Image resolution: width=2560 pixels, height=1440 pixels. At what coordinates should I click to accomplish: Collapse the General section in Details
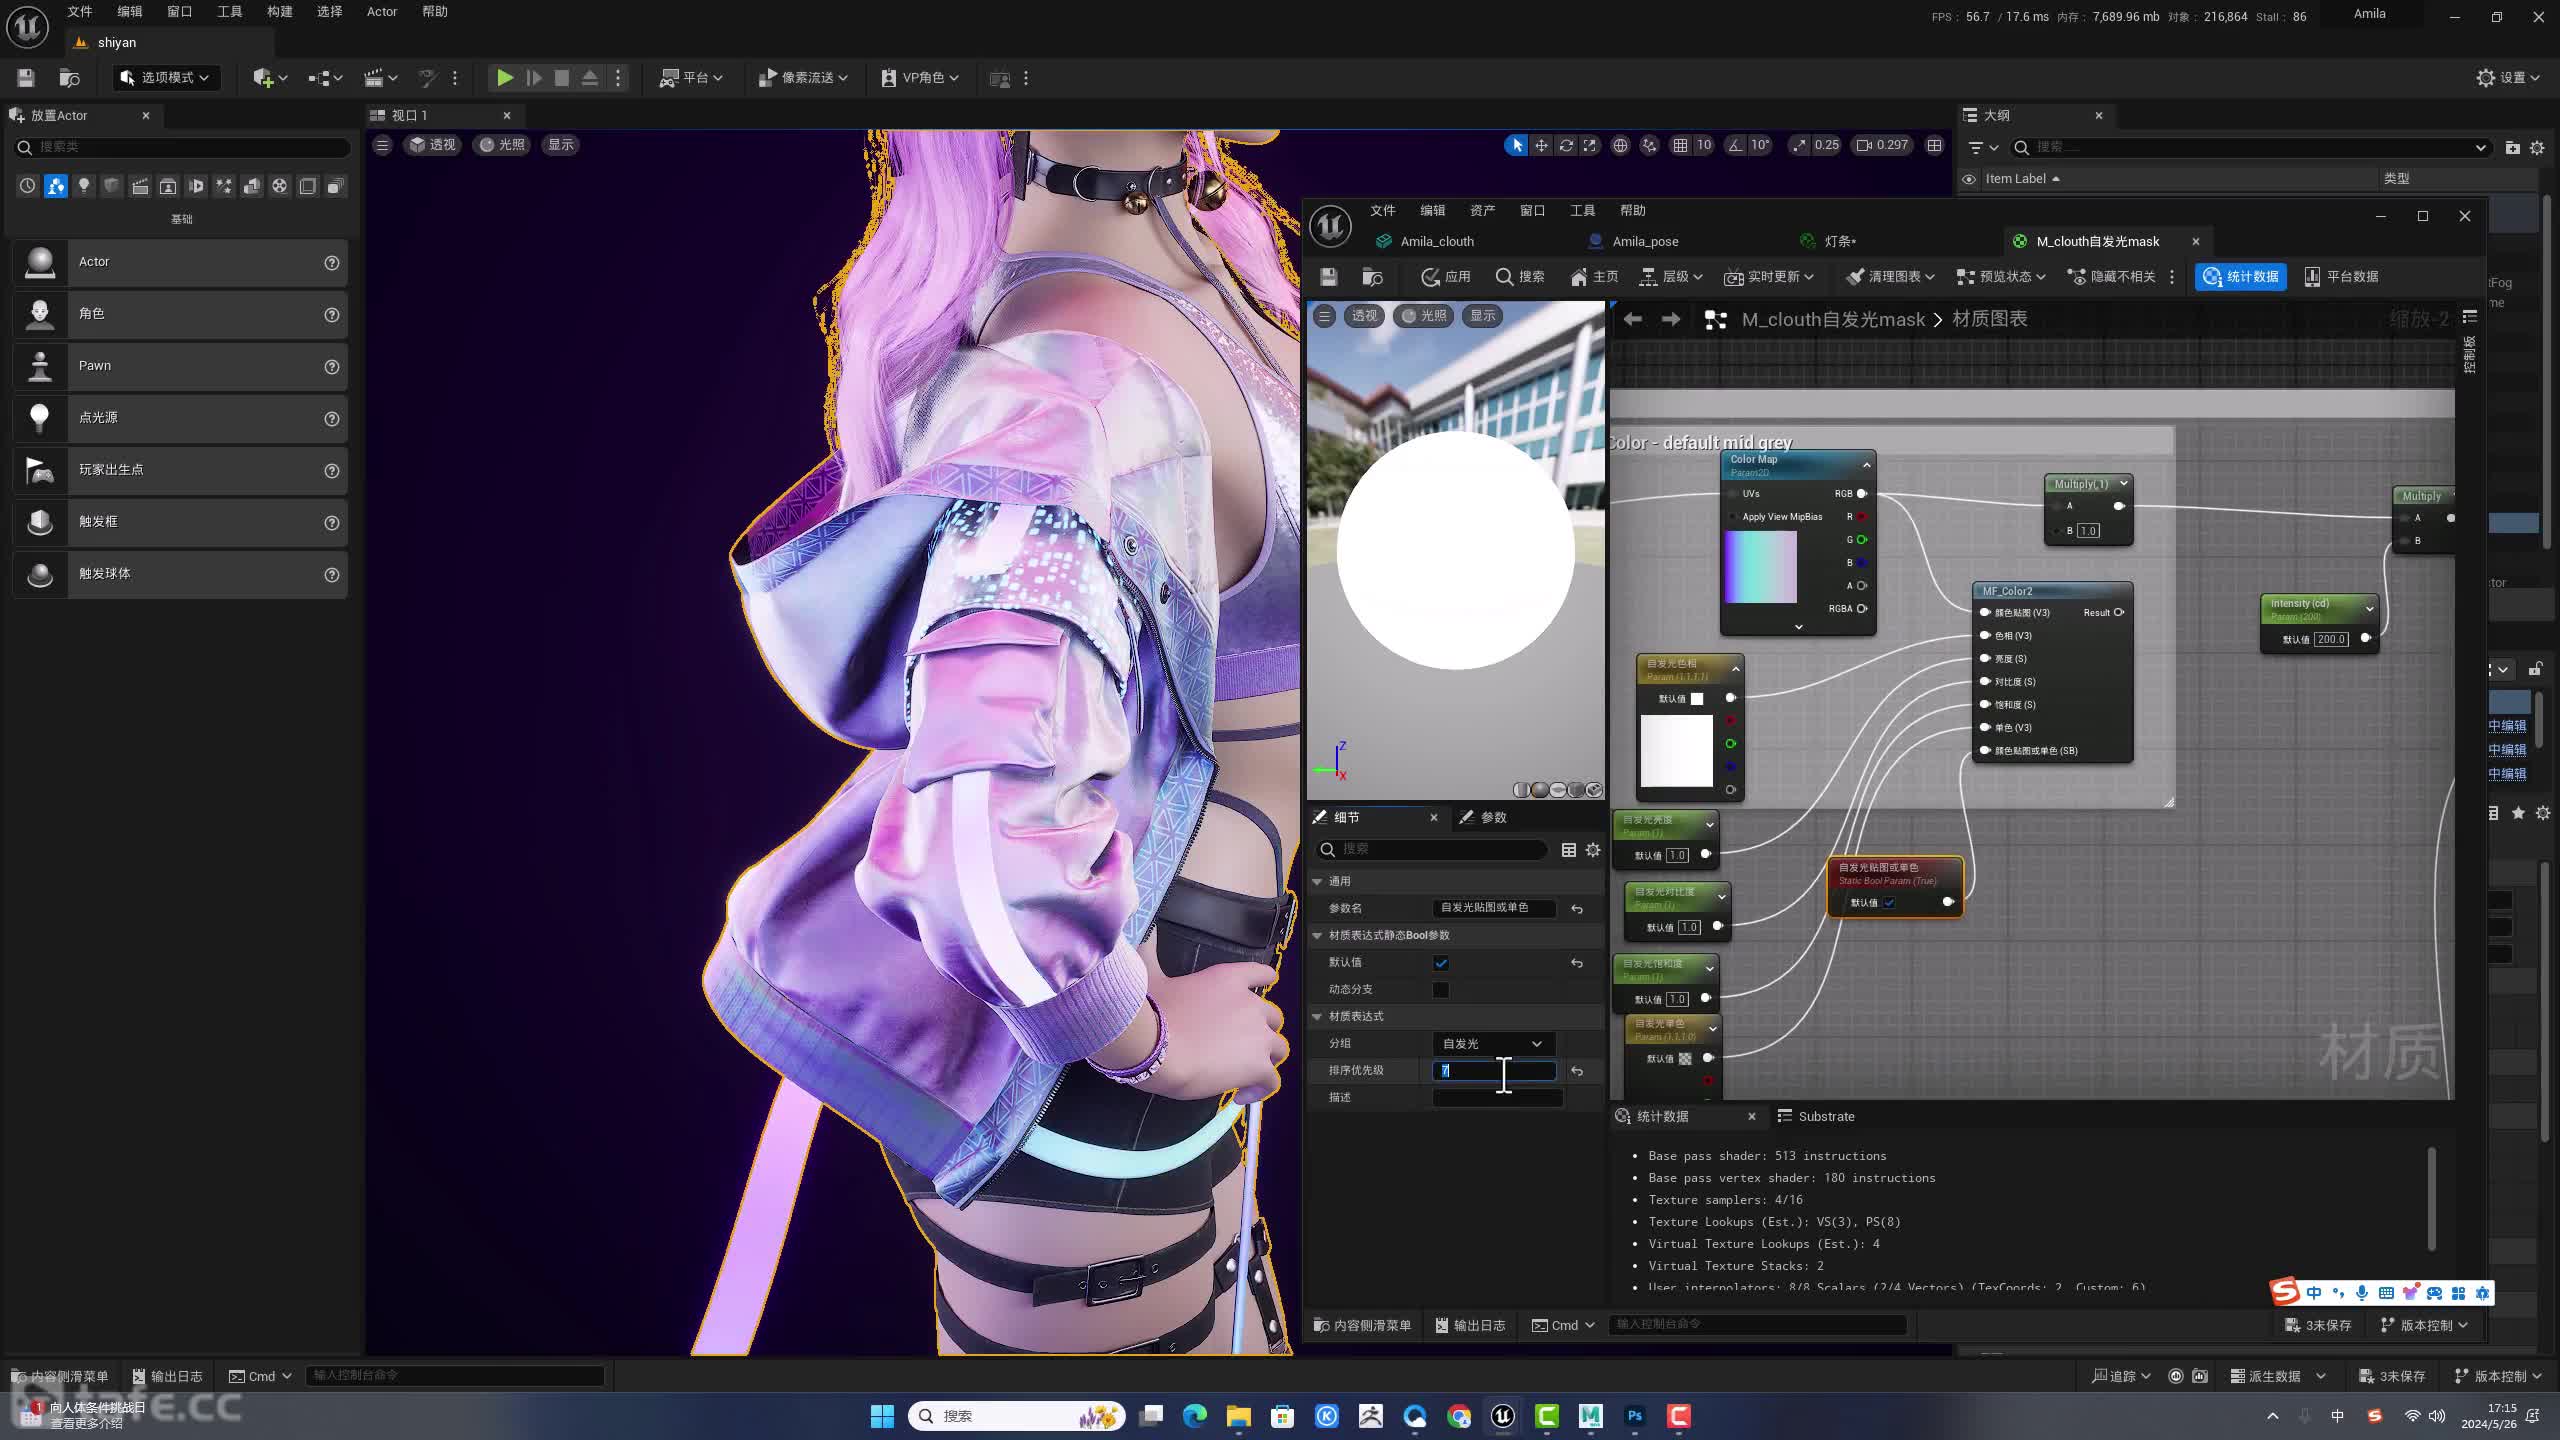1318,882
